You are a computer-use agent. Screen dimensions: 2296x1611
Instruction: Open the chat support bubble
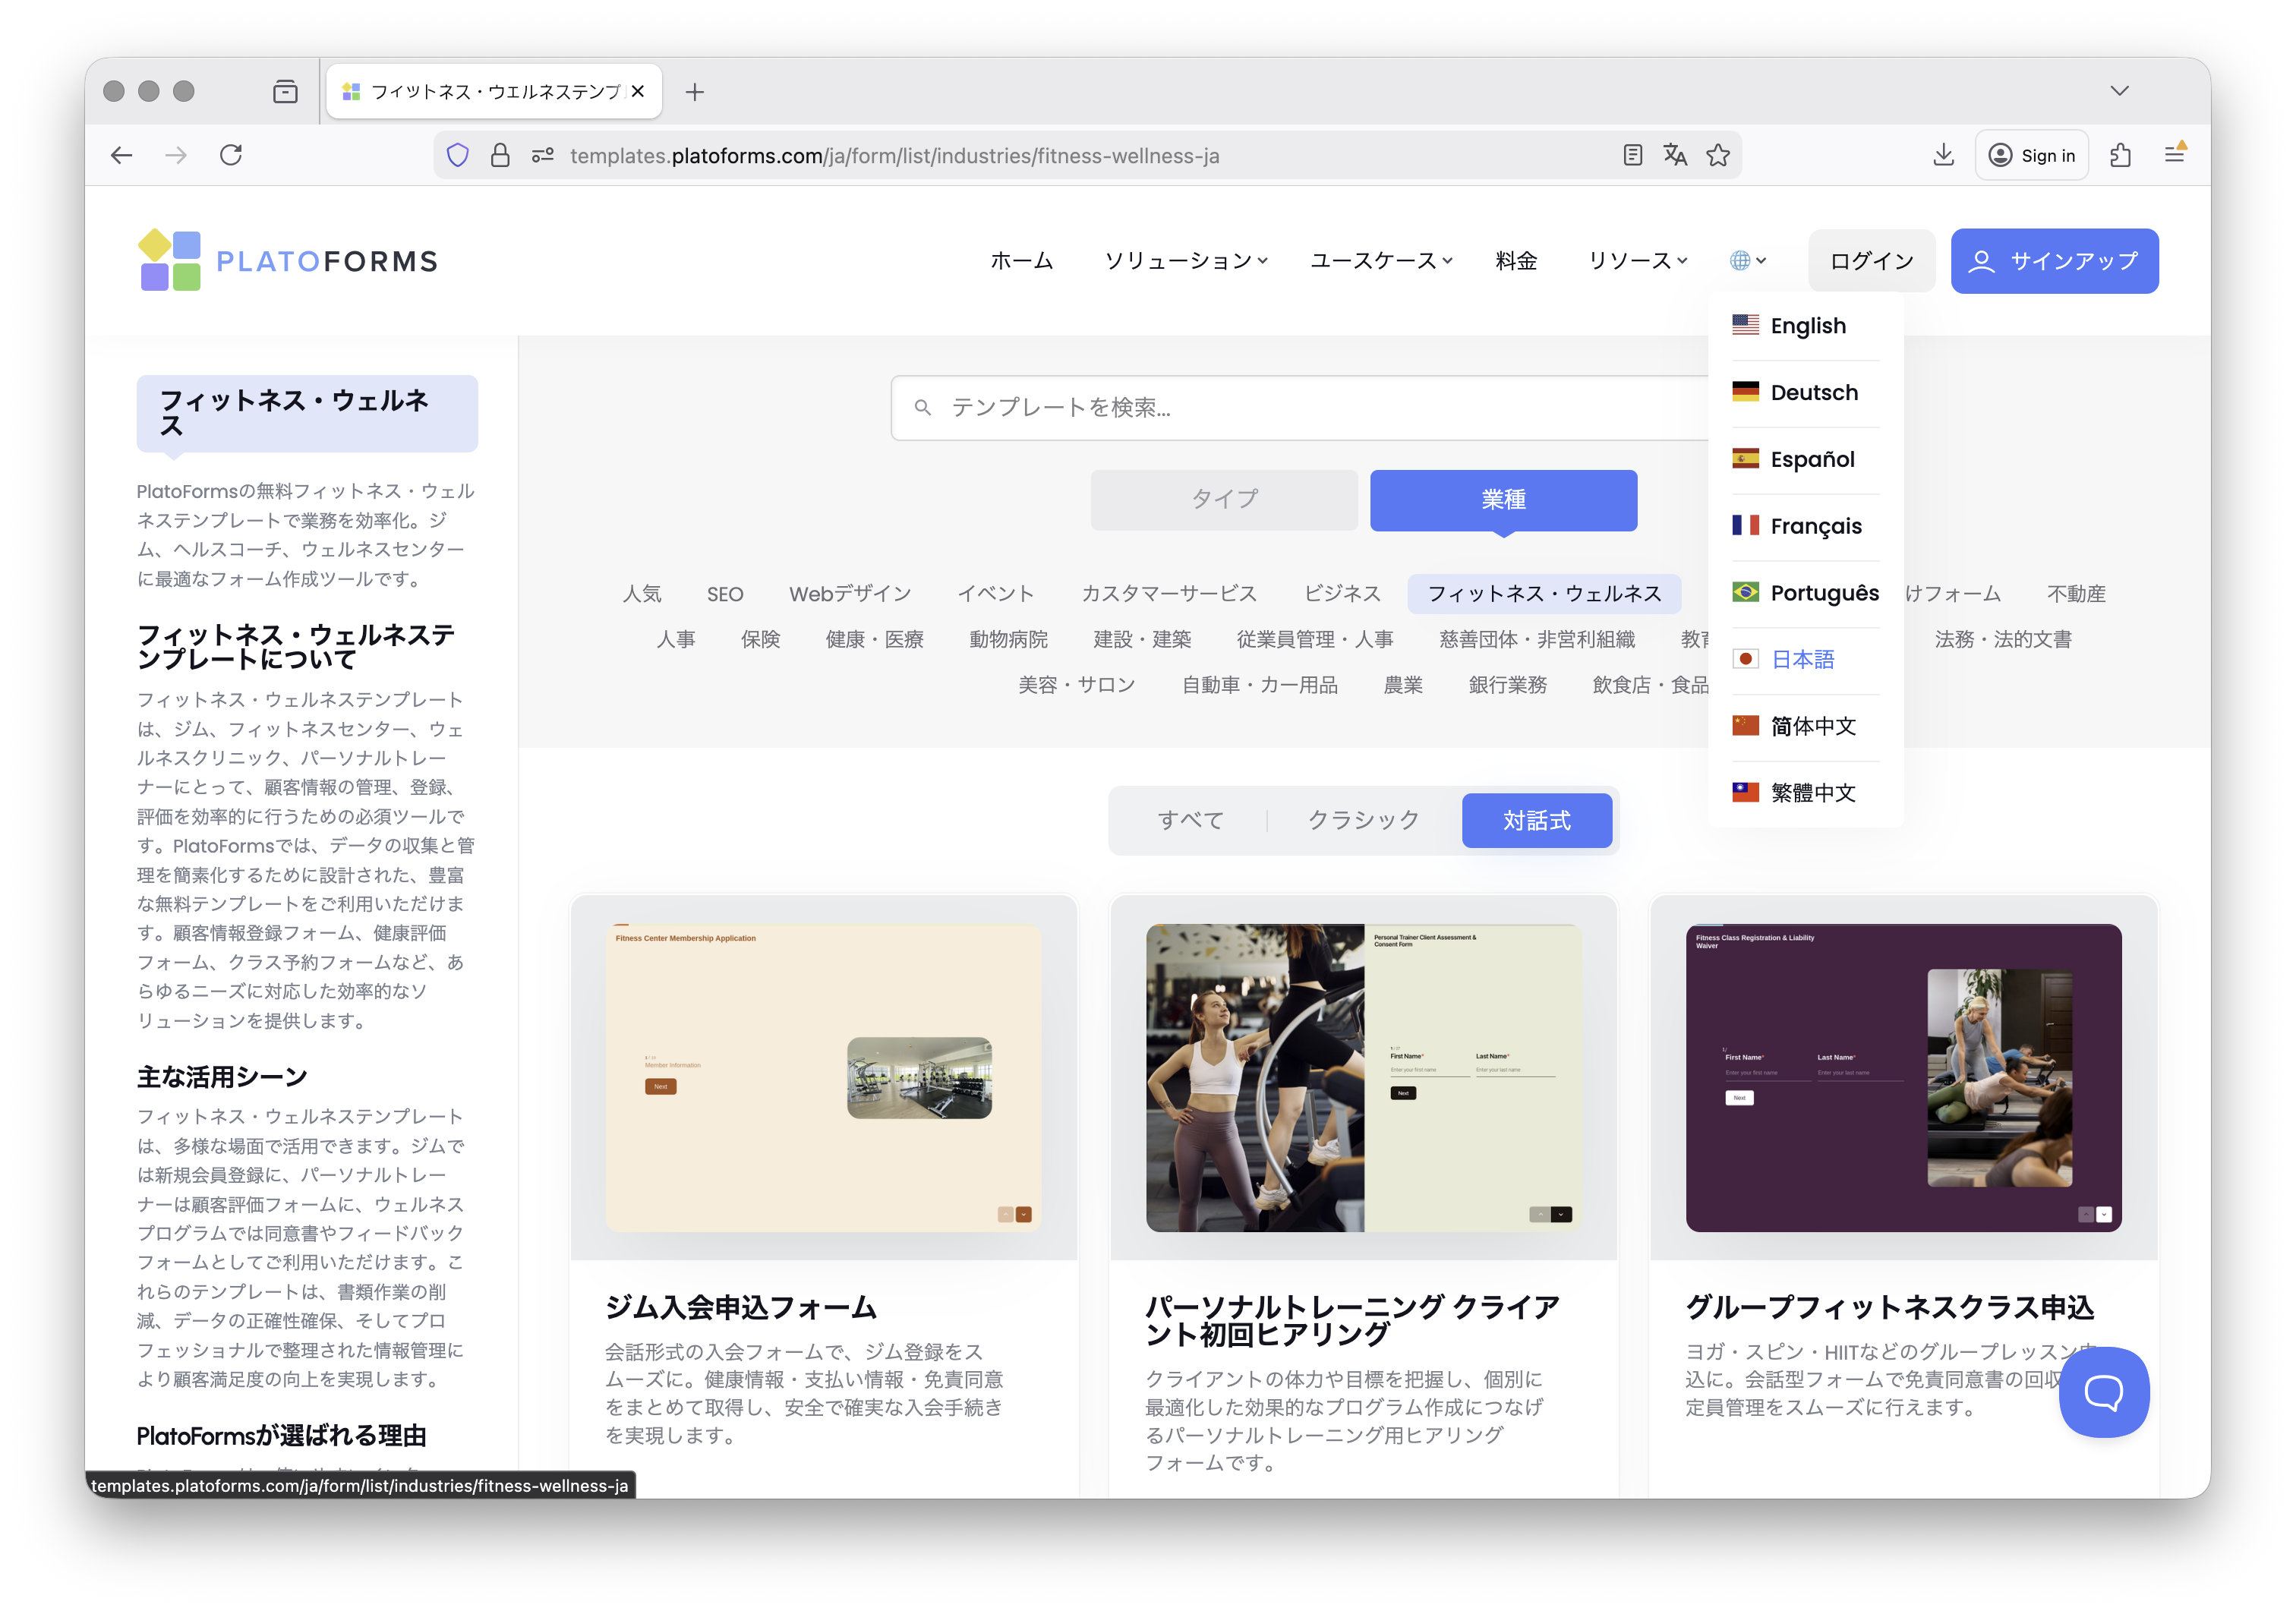click(x=2103, y=1391)
